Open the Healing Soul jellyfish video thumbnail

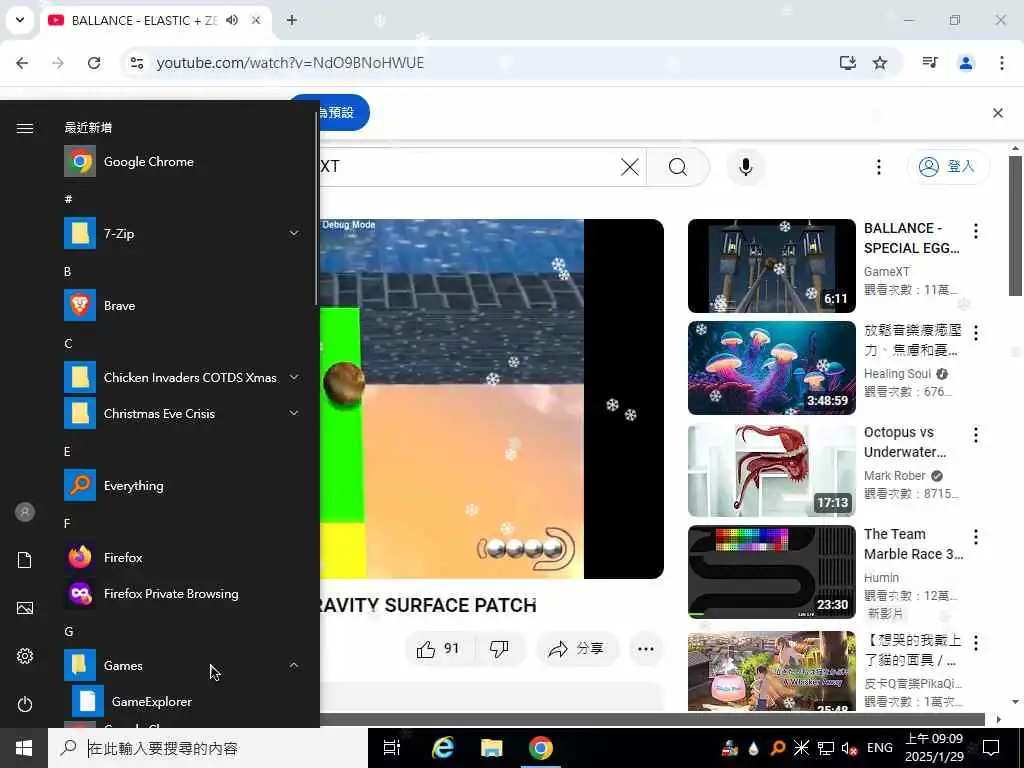pyautogui.click(x=772, y=368)
